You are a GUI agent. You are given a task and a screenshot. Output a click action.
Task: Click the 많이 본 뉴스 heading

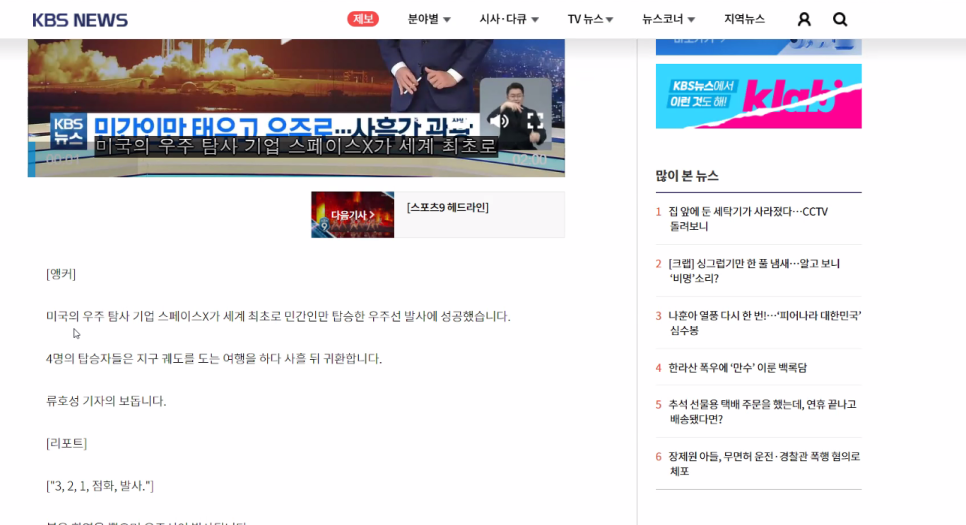pyautogui.click(x=687, y=176)
